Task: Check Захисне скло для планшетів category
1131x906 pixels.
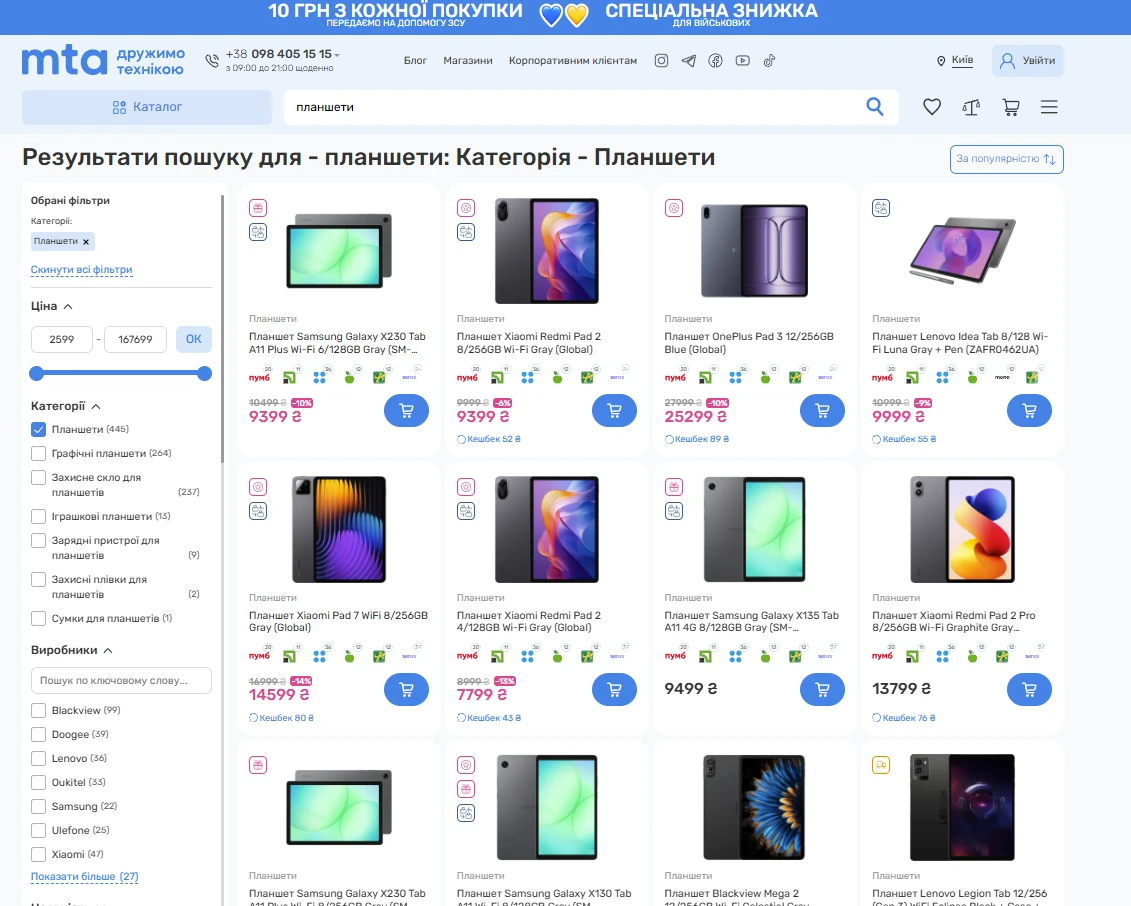Action: coord(38,478)
